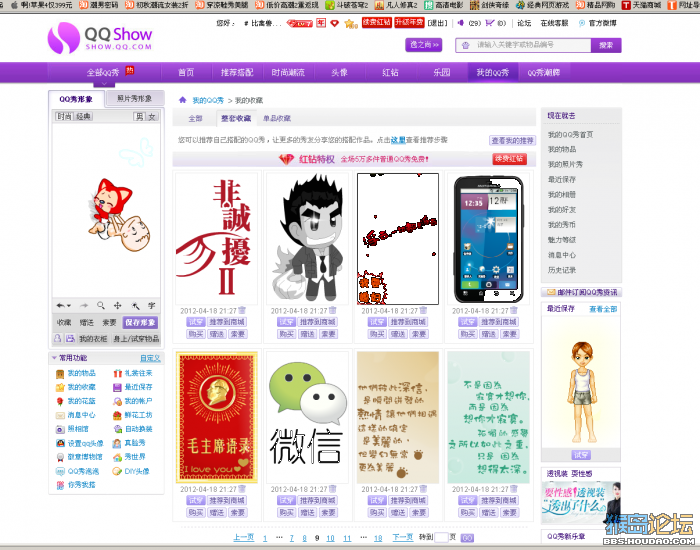Screen dimensions: 700x550
Task: Open the QQ Show logo homepage
Action: point(100,38)
